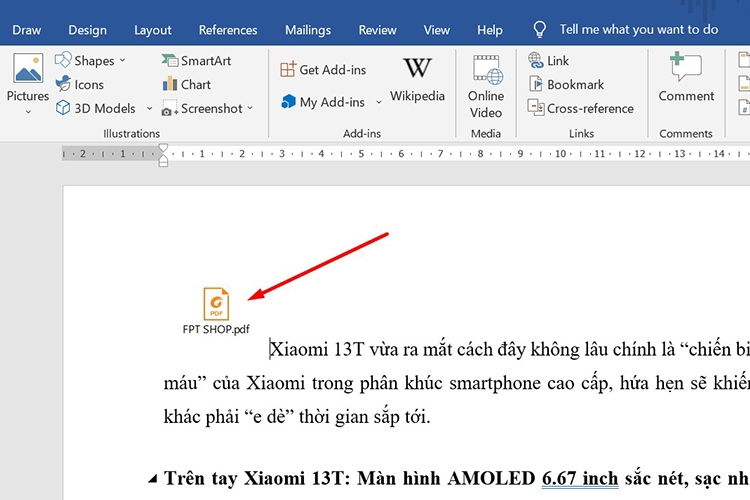This screenshot has width=750, height=500.
Task: Click the underlined text 6.67 inch
Action: tap(580, 478)
